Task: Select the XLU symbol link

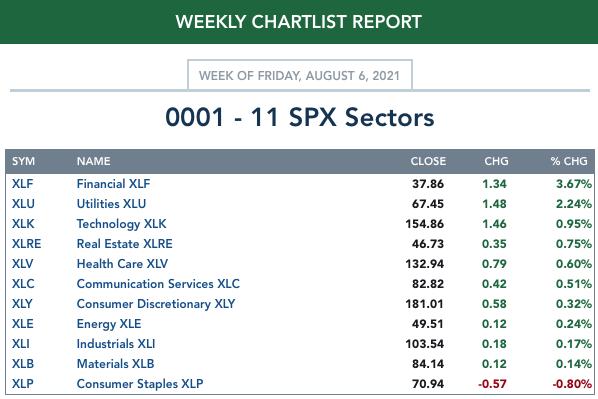Action: coord(23,204)
